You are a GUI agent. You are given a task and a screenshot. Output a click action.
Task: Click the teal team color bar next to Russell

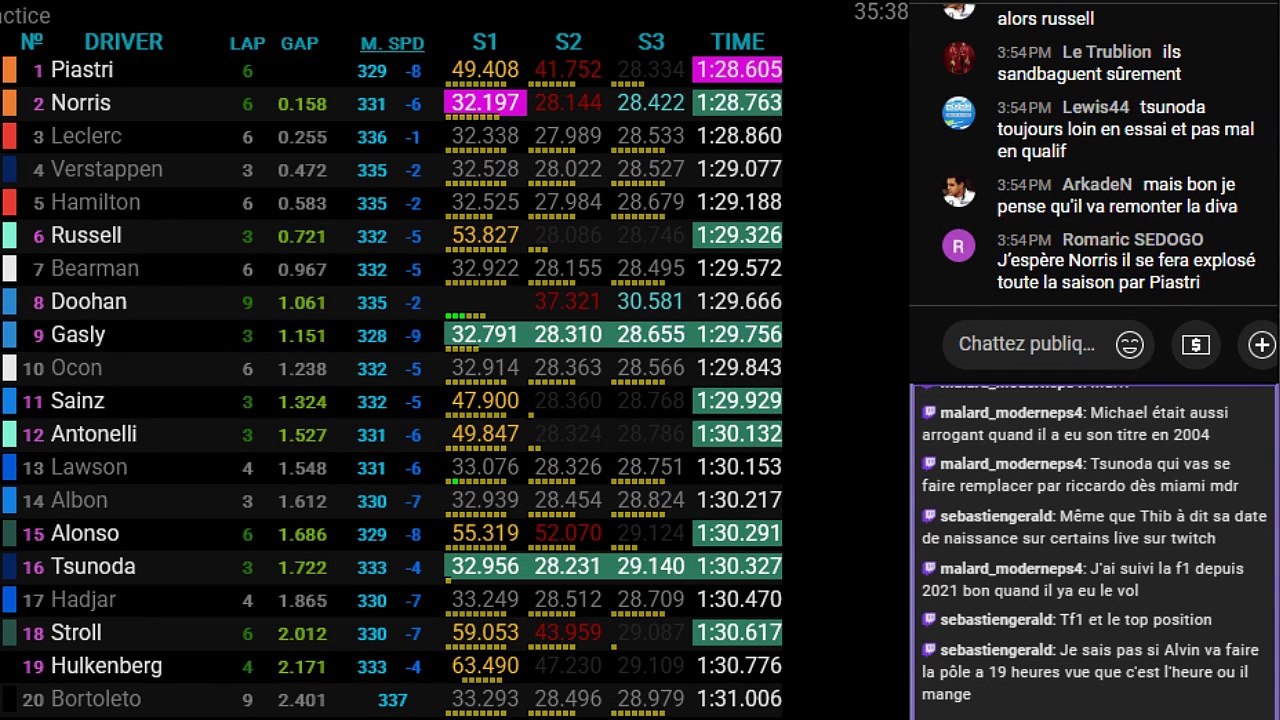click(x=10, y=235)
